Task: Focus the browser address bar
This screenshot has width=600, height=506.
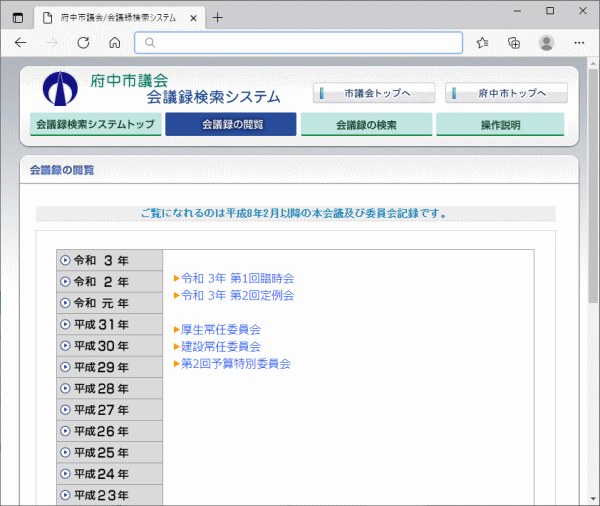Action: tap(298, 42)
